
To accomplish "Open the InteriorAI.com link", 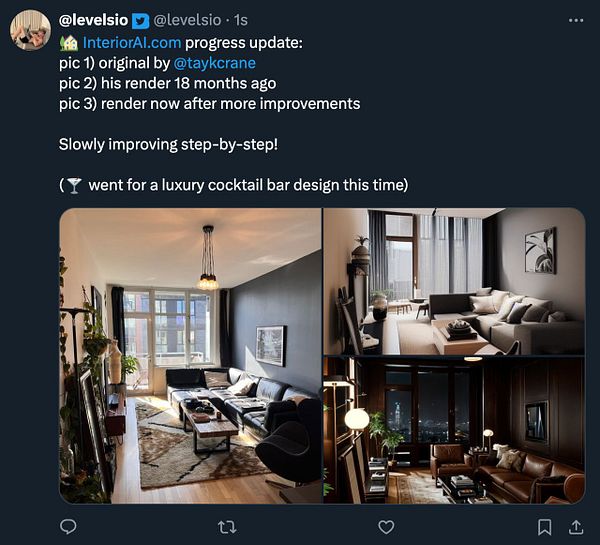I will 132,42.
